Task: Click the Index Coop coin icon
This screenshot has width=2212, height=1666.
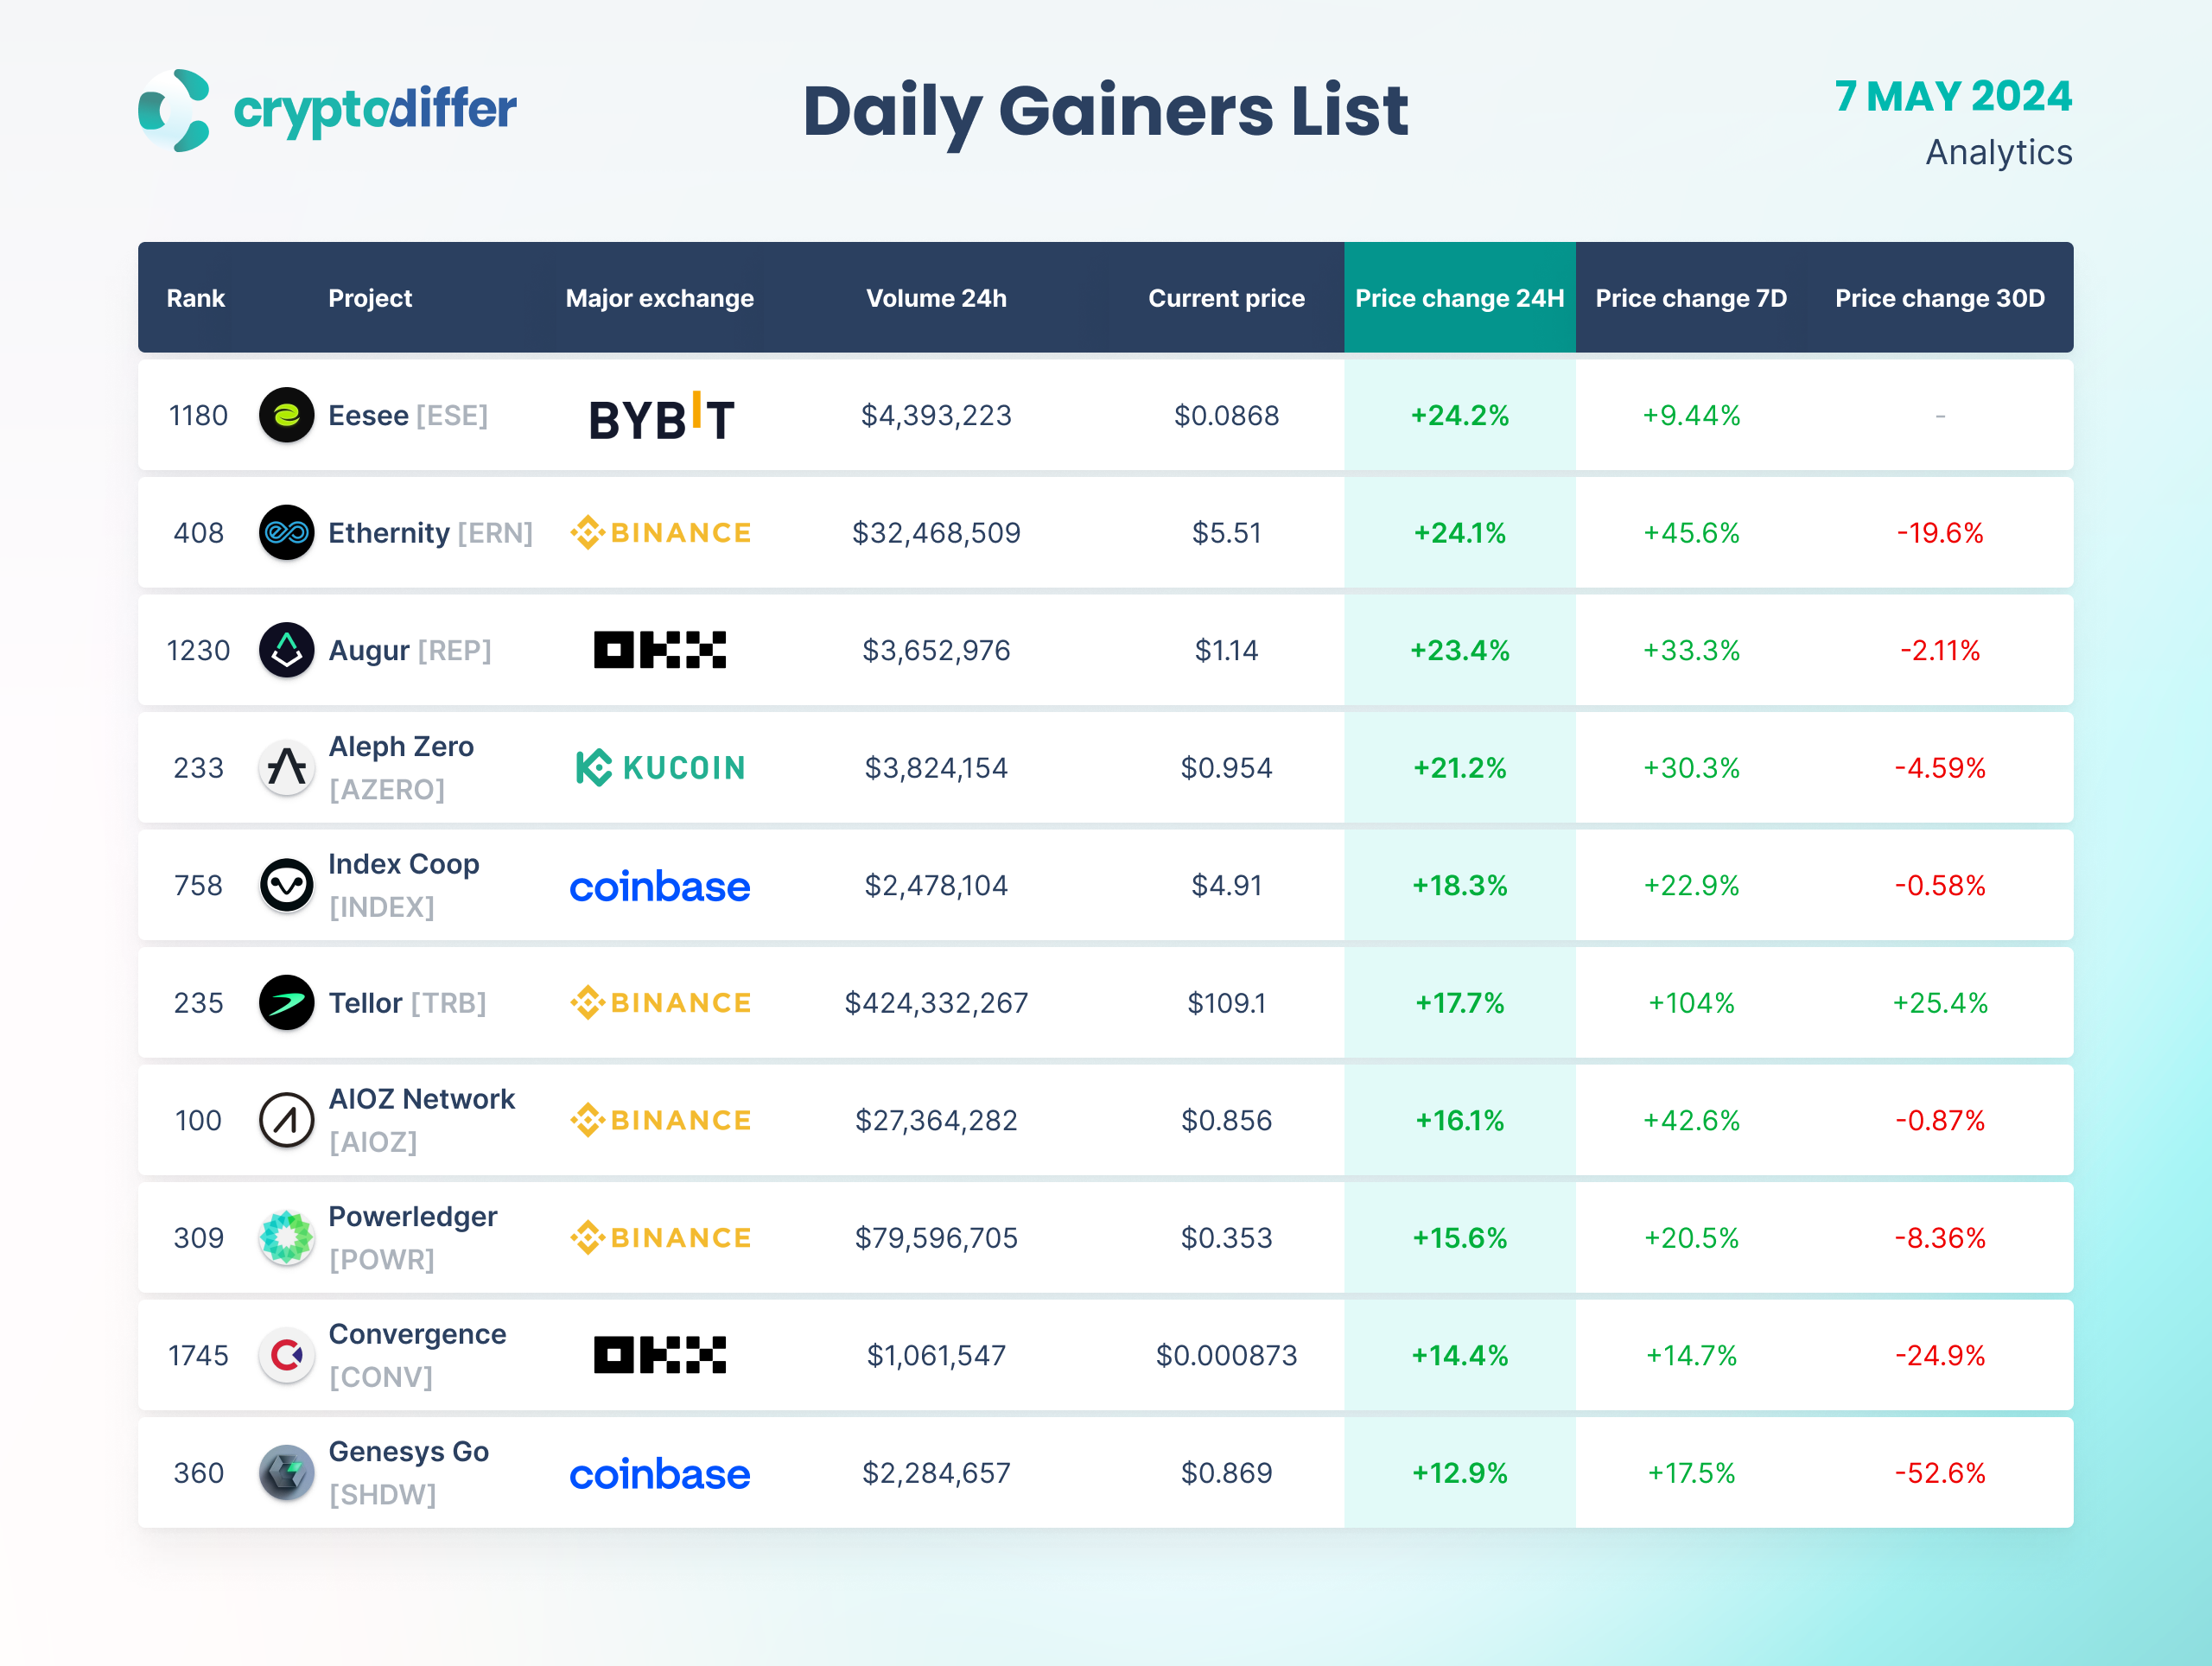Action: 287,885
